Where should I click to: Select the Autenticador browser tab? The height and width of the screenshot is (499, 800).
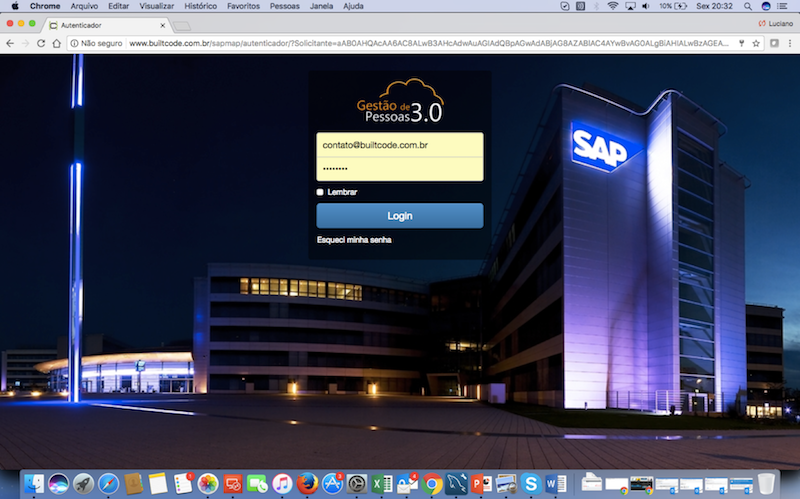pyautogui.click(x=107, y=25)
